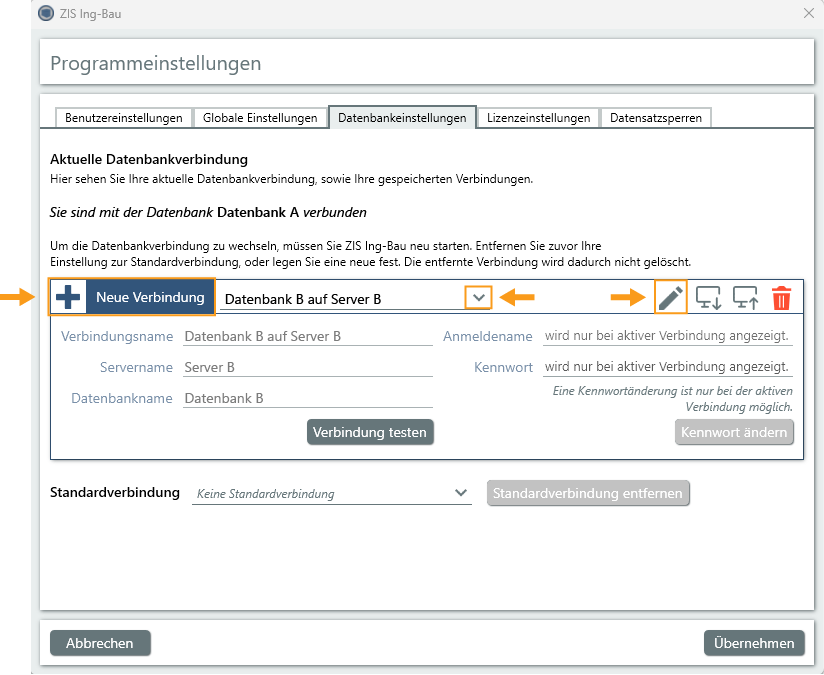Click the pencil edit connection icon

pyautogui.click(x=671, y=298)
